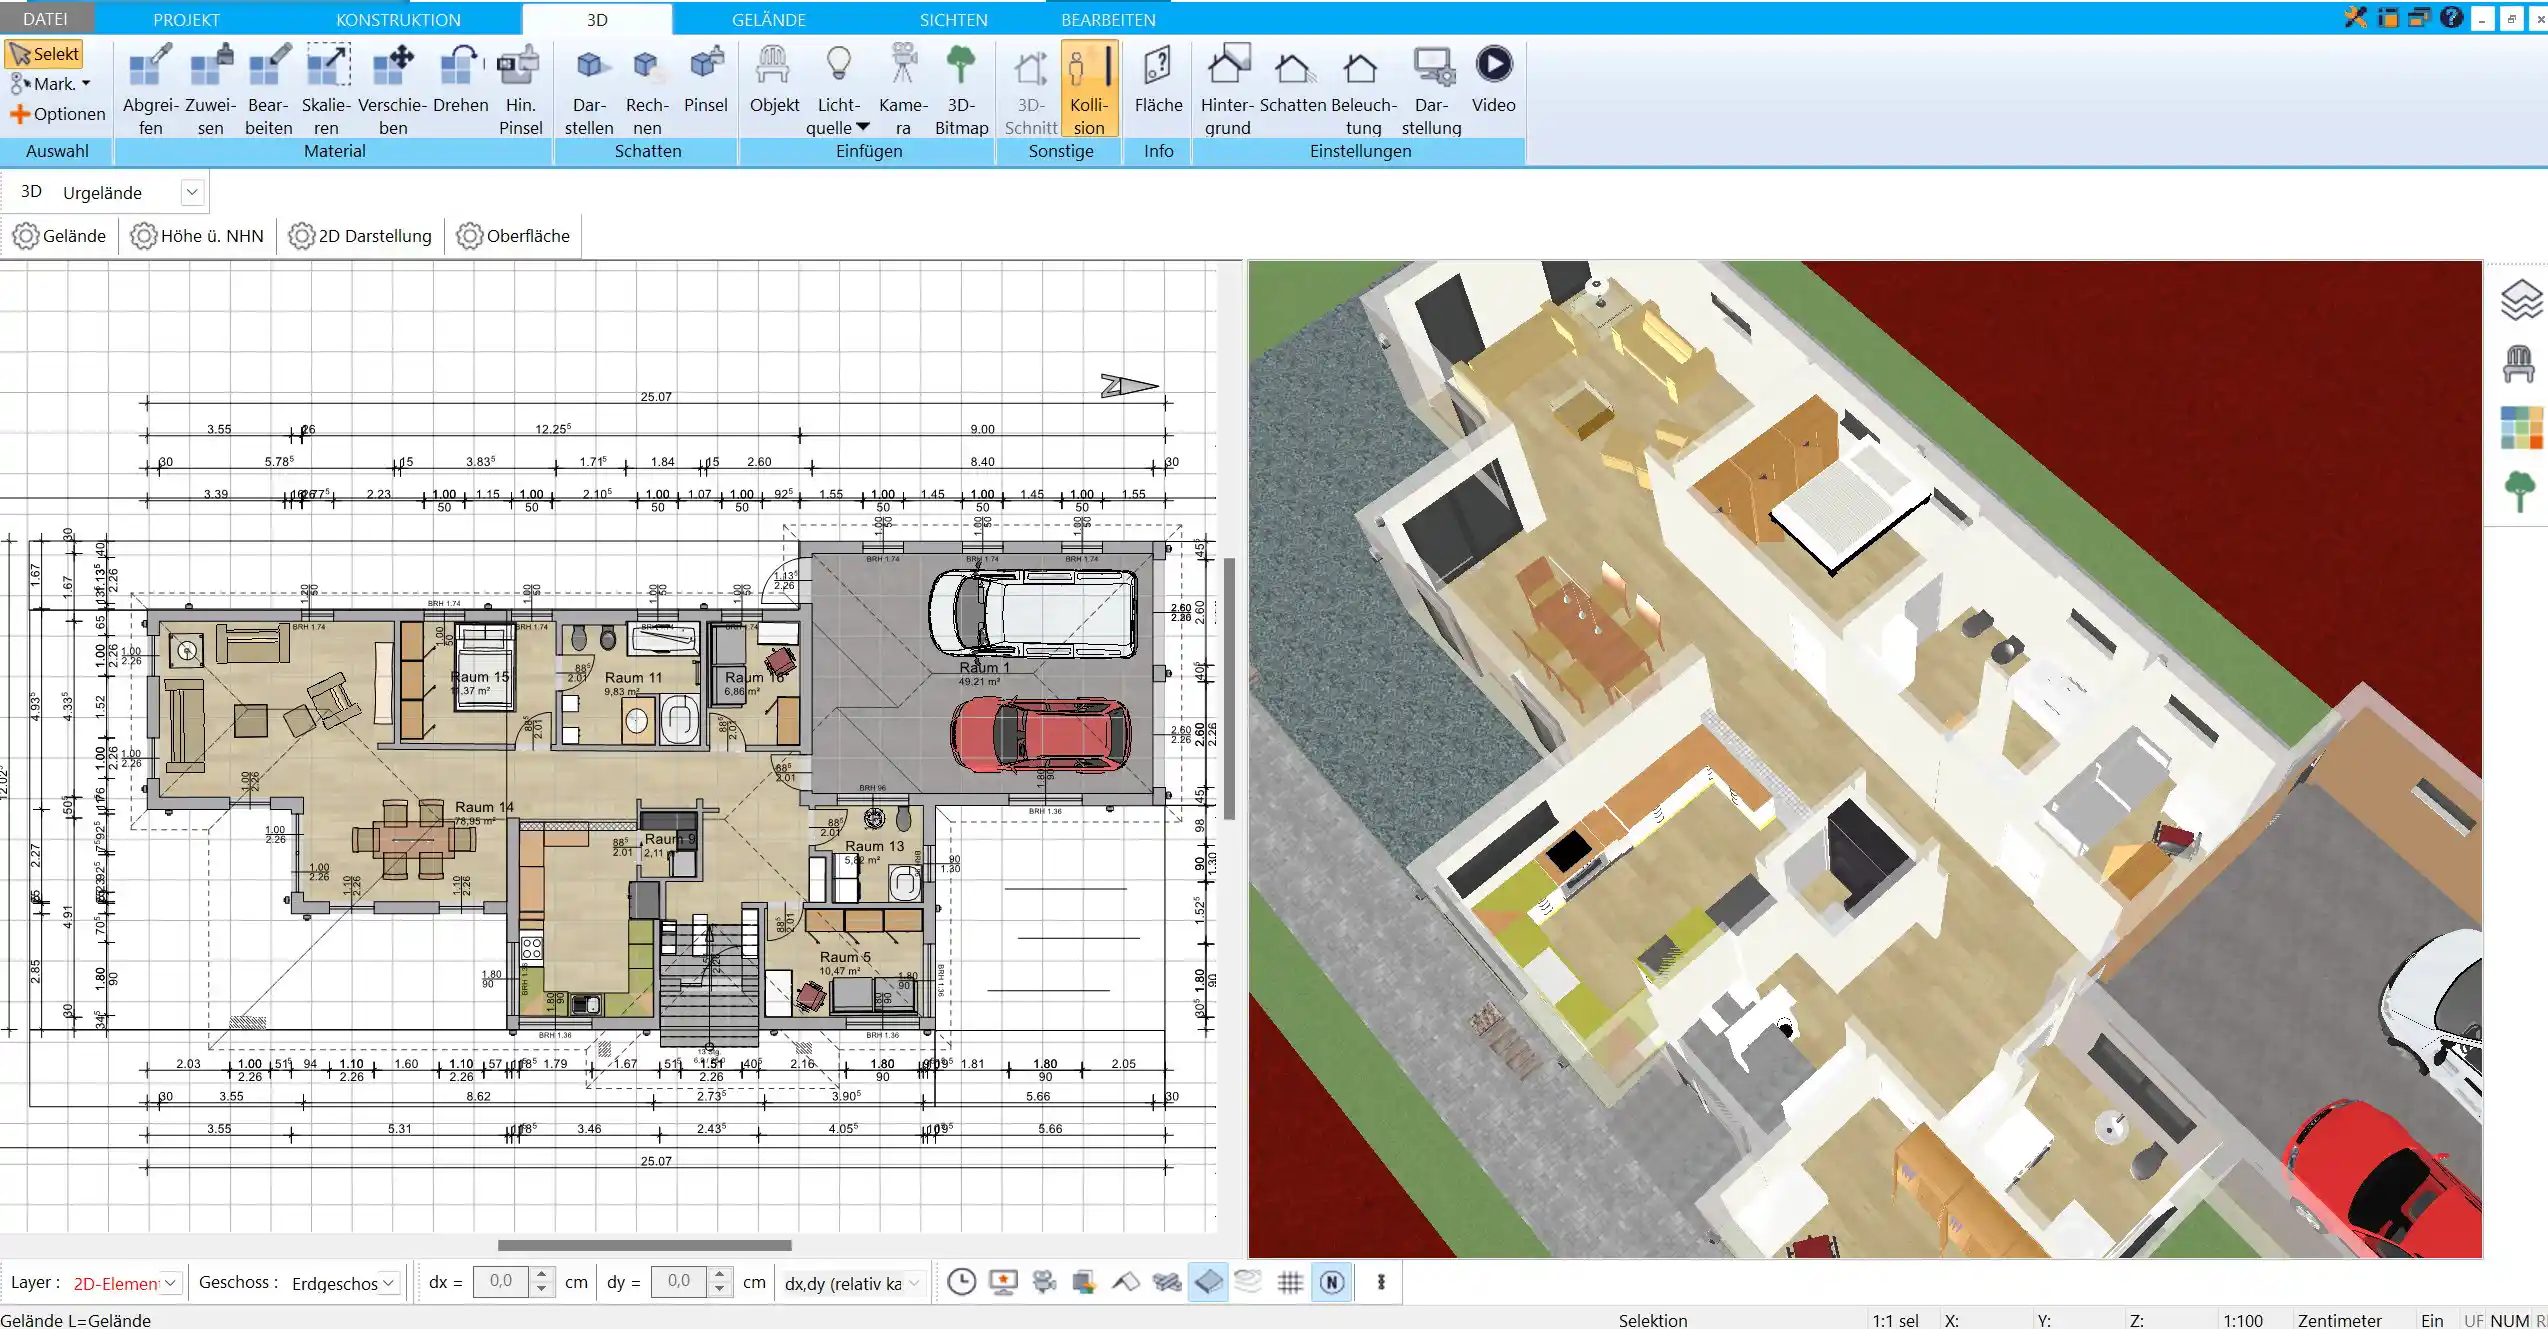
Task: Toggle the Selekt selection mode
Action: click(x=44, y=54)
